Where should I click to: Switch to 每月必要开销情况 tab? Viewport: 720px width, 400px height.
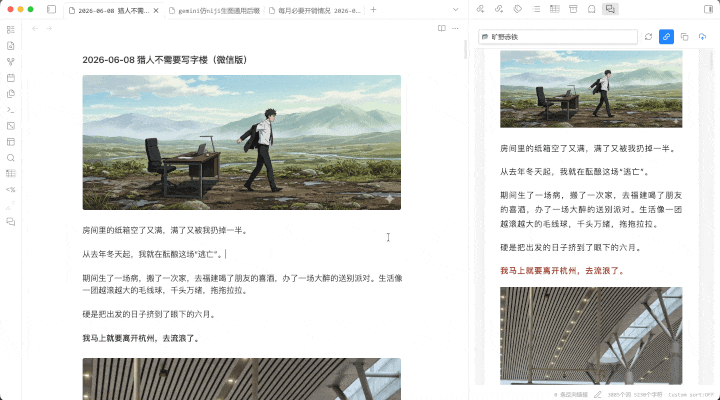coord(315,11)
